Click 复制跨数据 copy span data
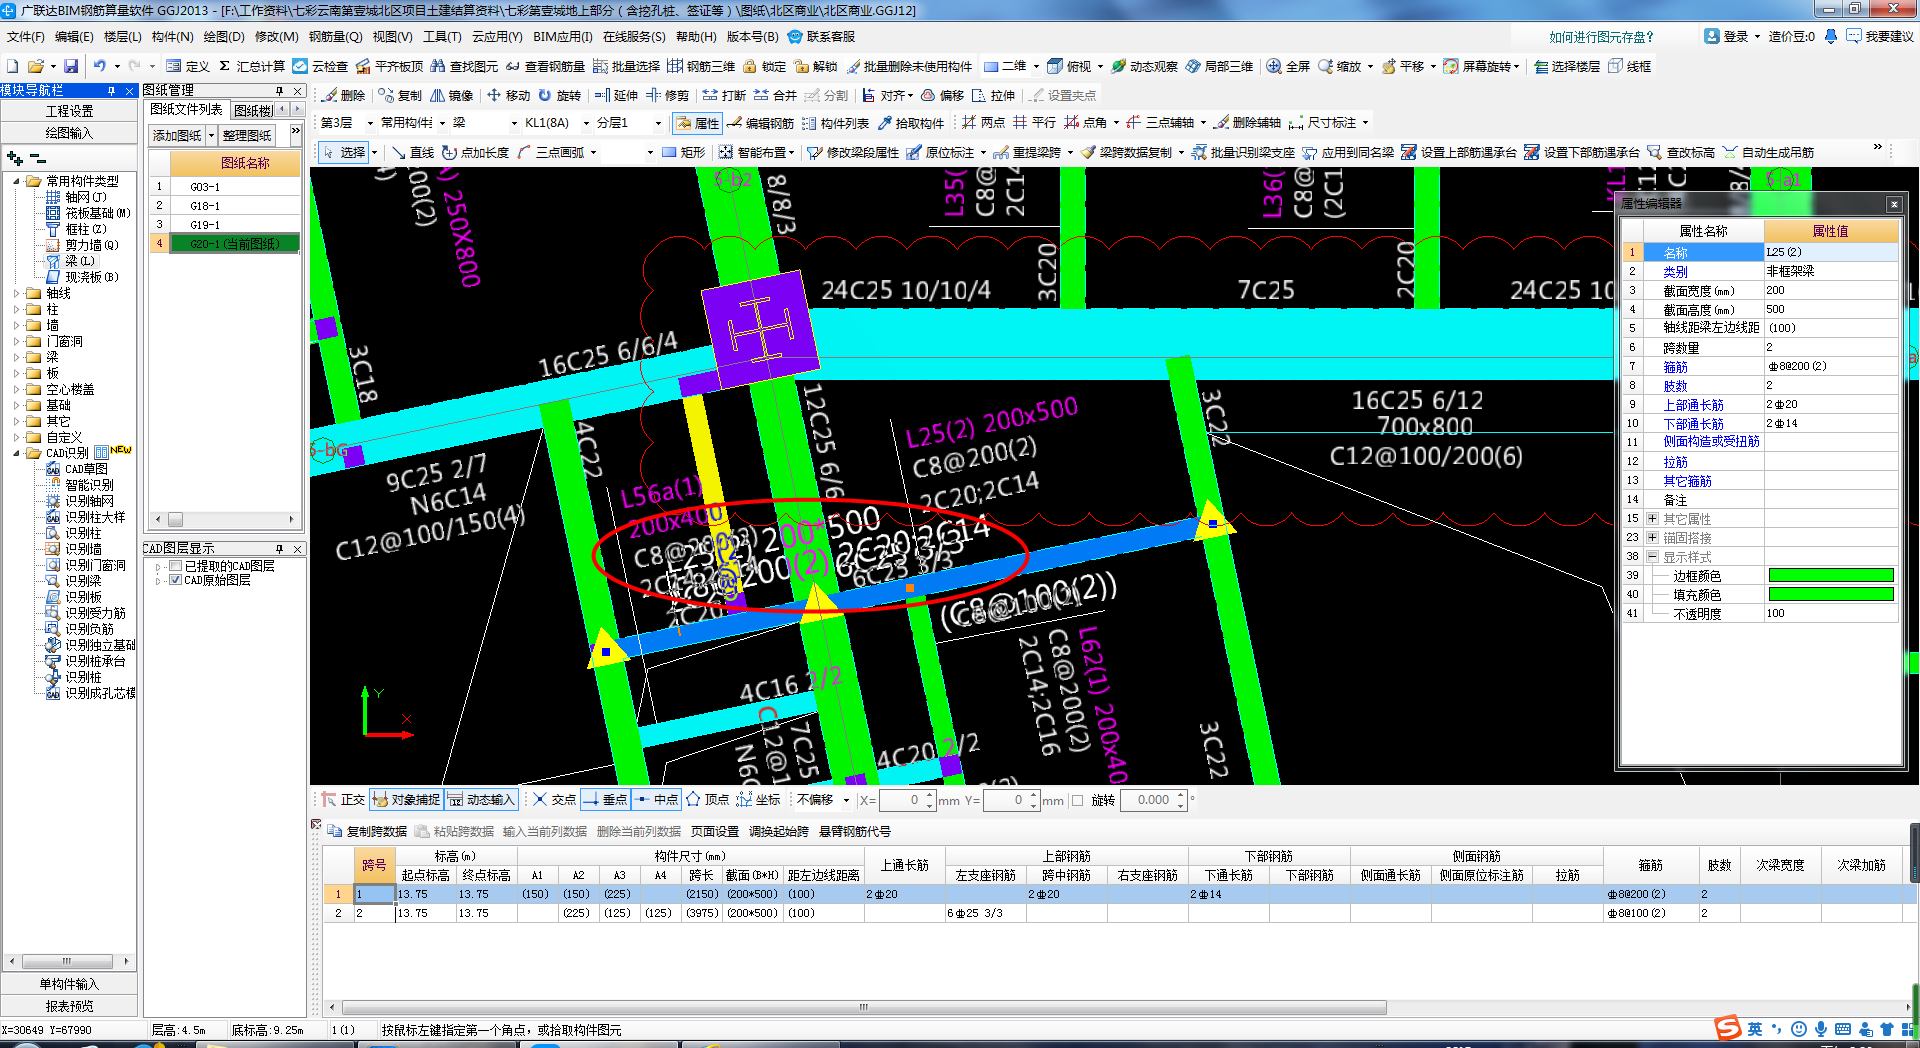This screenshot has height=1048, width=1920. 368,831
